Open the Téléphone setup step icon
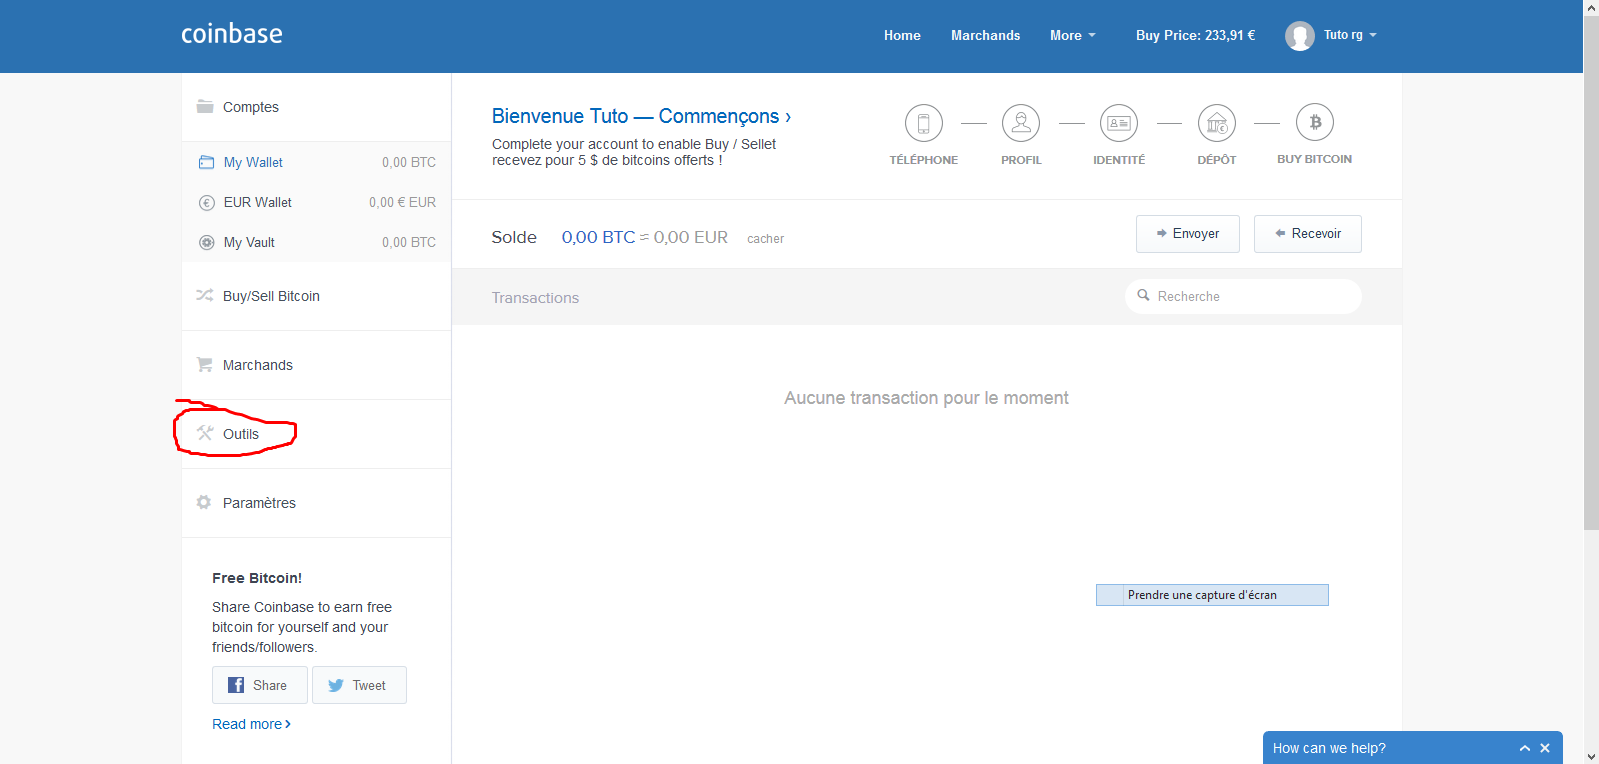 point(924,123)
